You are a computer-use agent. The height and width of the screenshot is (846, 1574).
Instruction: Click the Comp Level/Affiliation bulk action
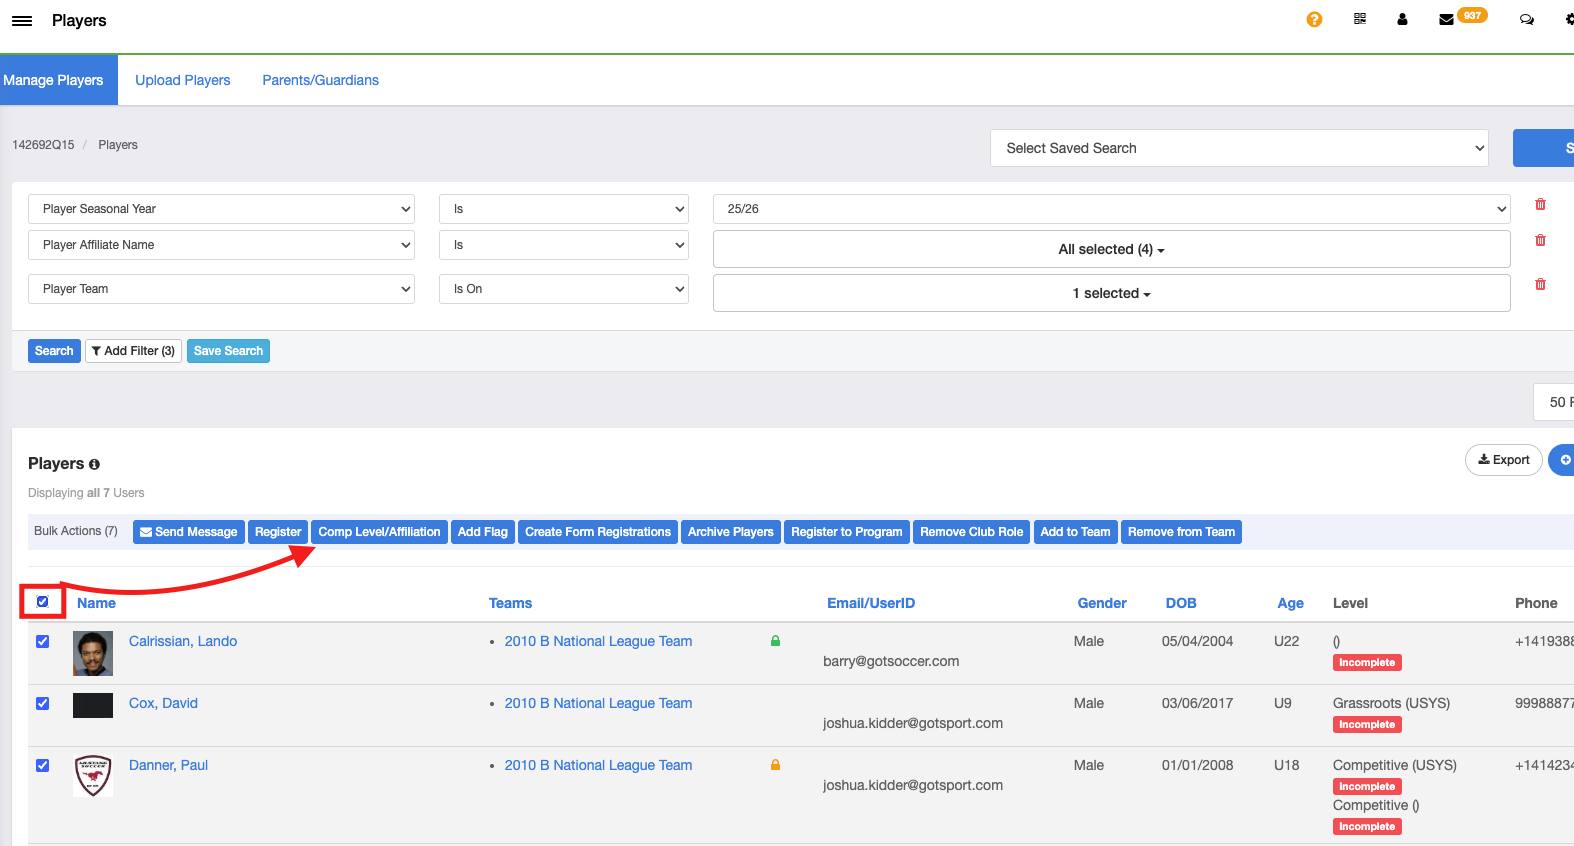[379, 532]
